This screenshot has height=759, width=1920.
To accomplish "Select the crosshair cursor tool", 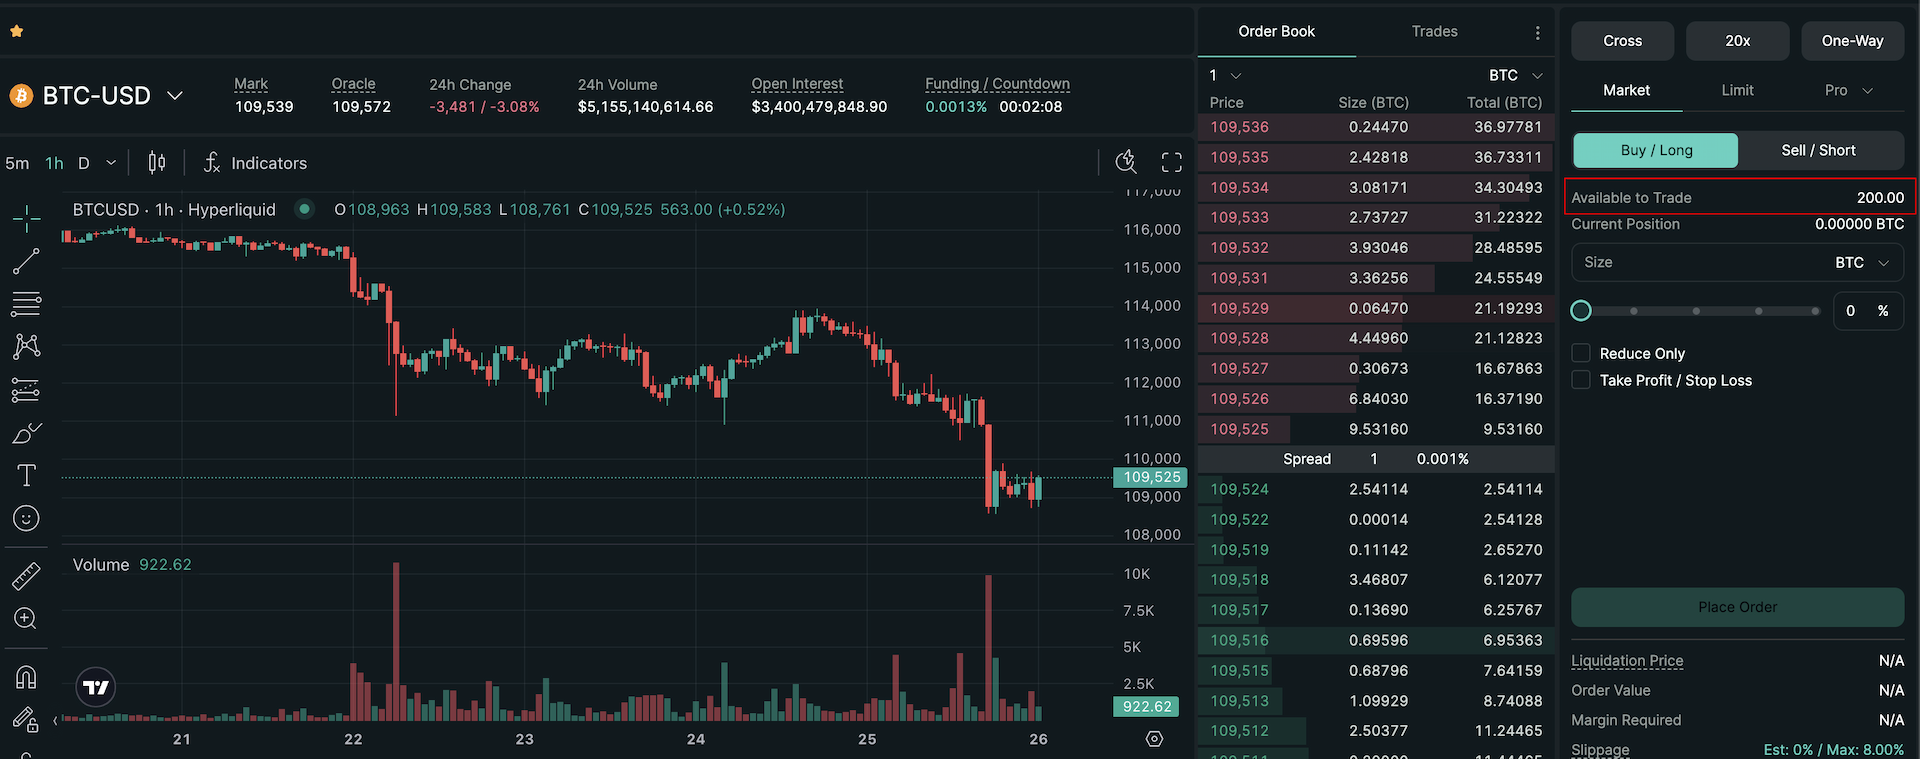I will [x=27, y=218].
